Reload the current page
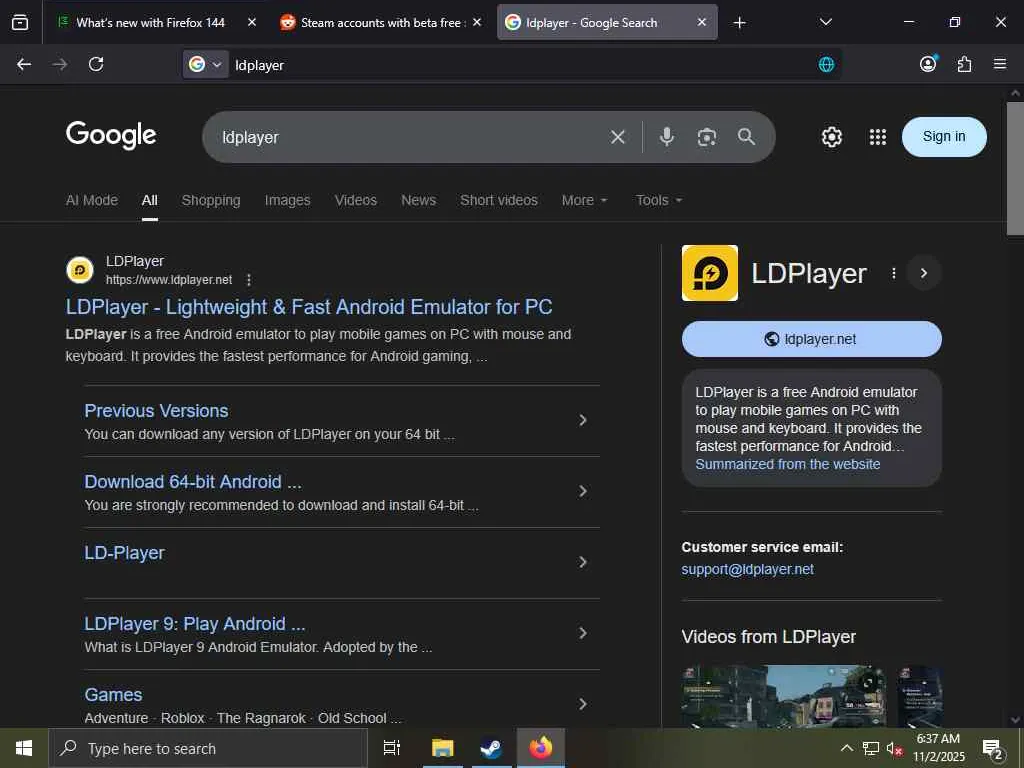 pos(96,64)
